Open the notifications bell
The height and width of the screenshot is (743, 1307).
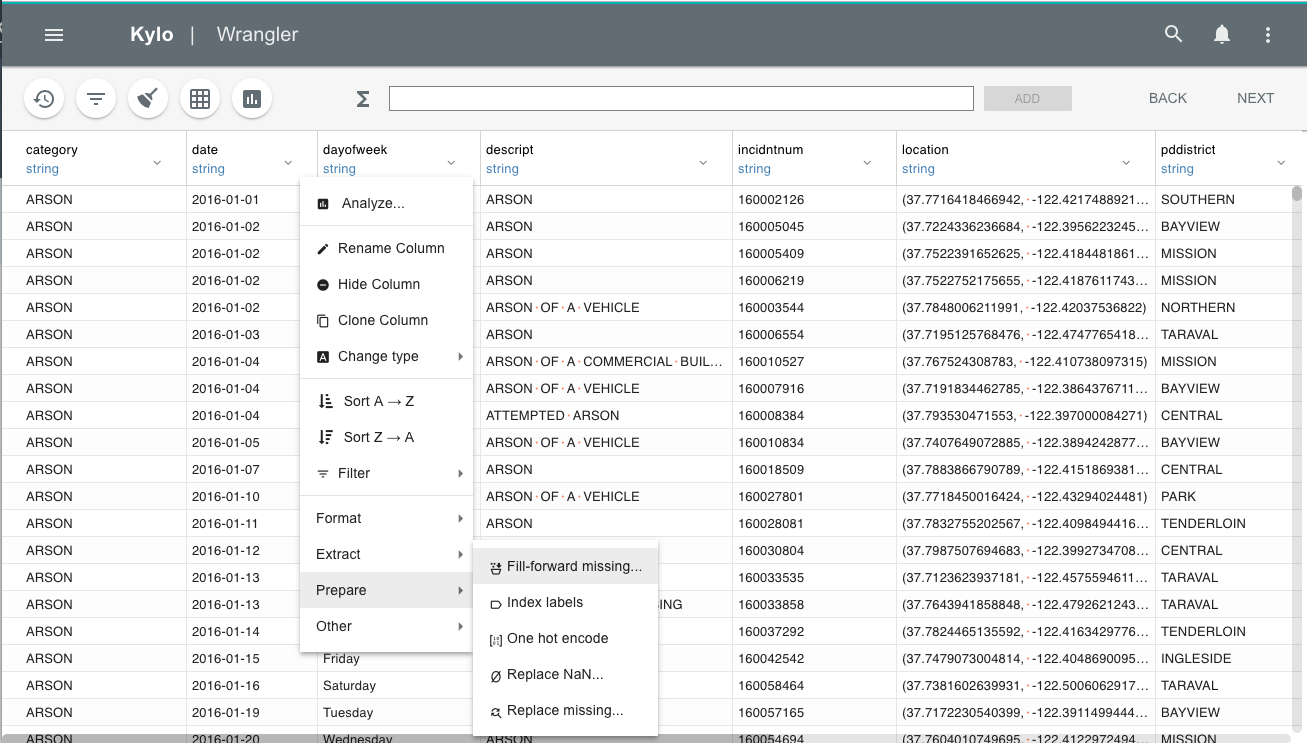(1222, 35)
